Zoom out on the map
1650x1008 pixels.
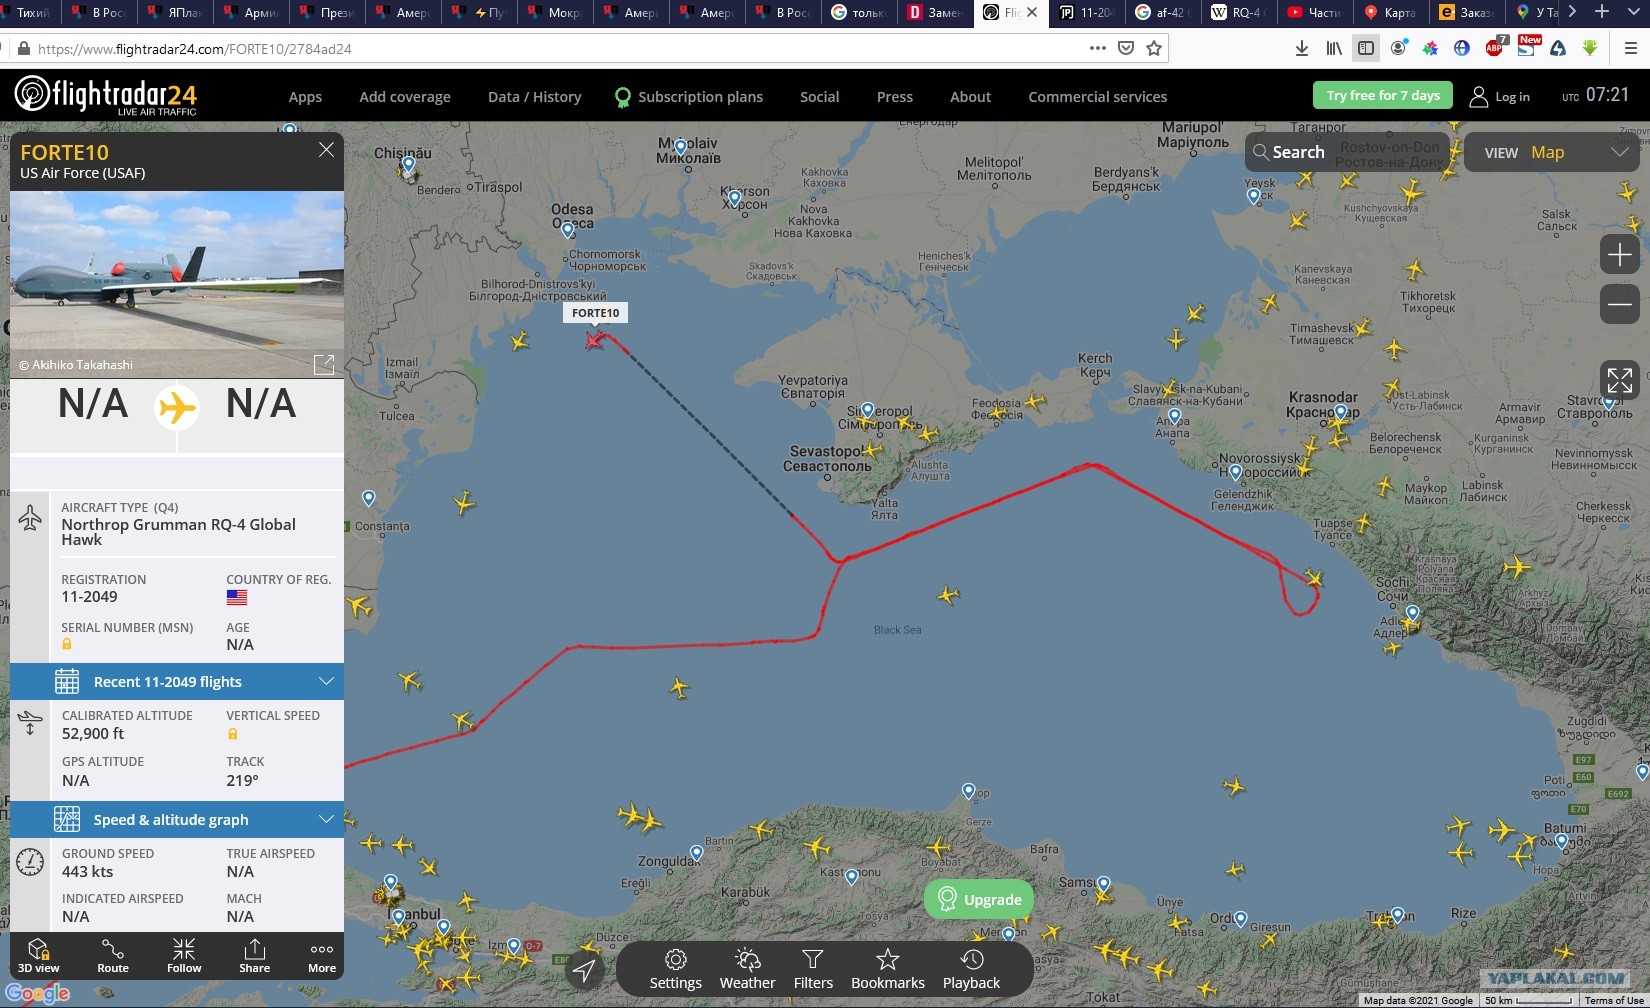[x=1619, y=304]
